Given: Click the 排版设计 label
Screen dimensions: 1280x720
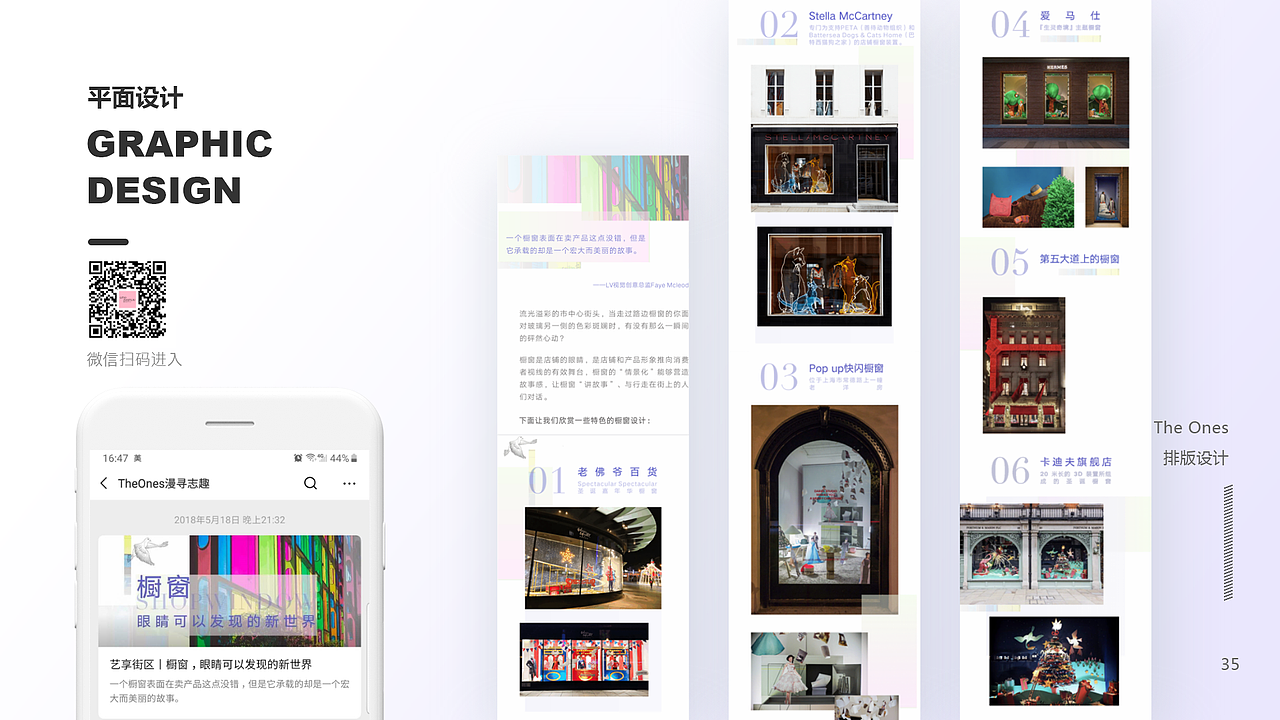Looking at the screenshot, I should 1196,458.
